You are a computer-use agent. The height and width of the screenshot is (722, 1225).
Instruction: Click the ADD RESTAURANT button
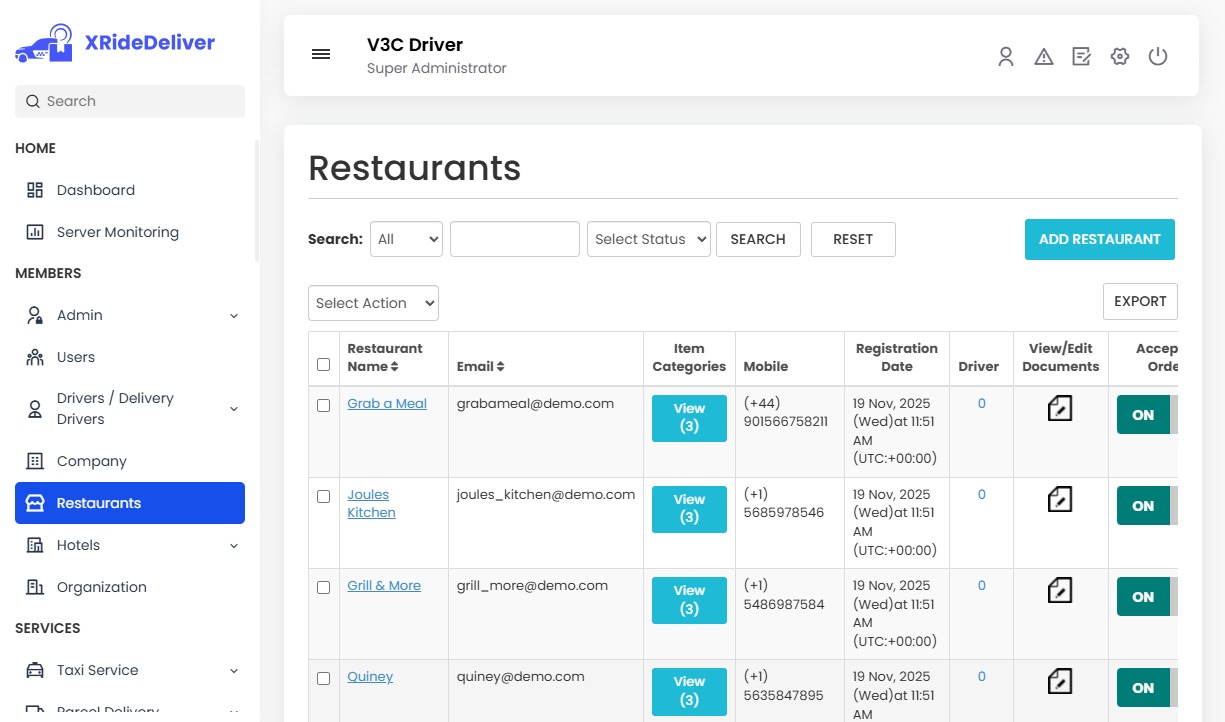pos(1099,239)
